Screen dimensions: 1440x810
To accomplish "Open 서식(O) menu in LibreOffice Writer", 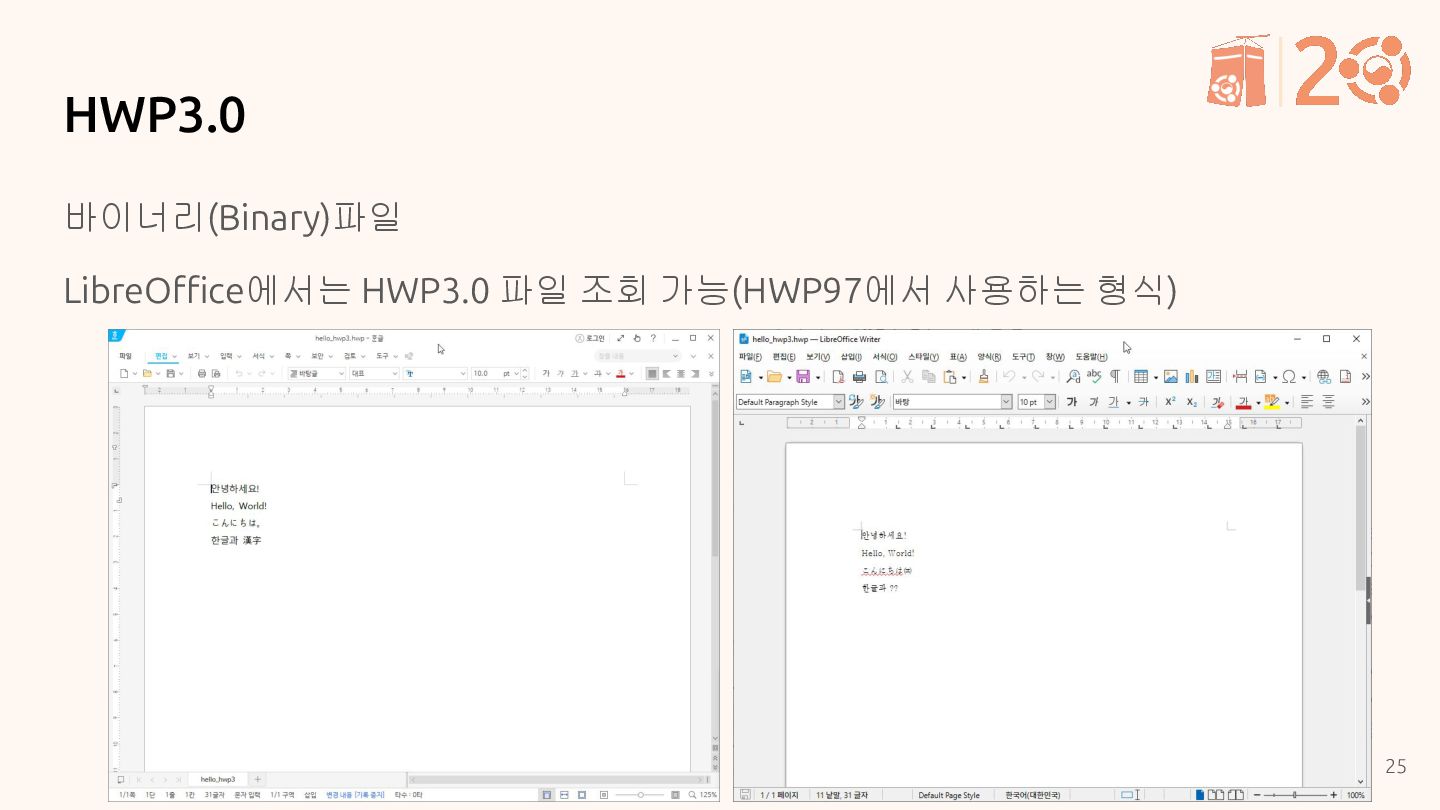I will [884, 357].
